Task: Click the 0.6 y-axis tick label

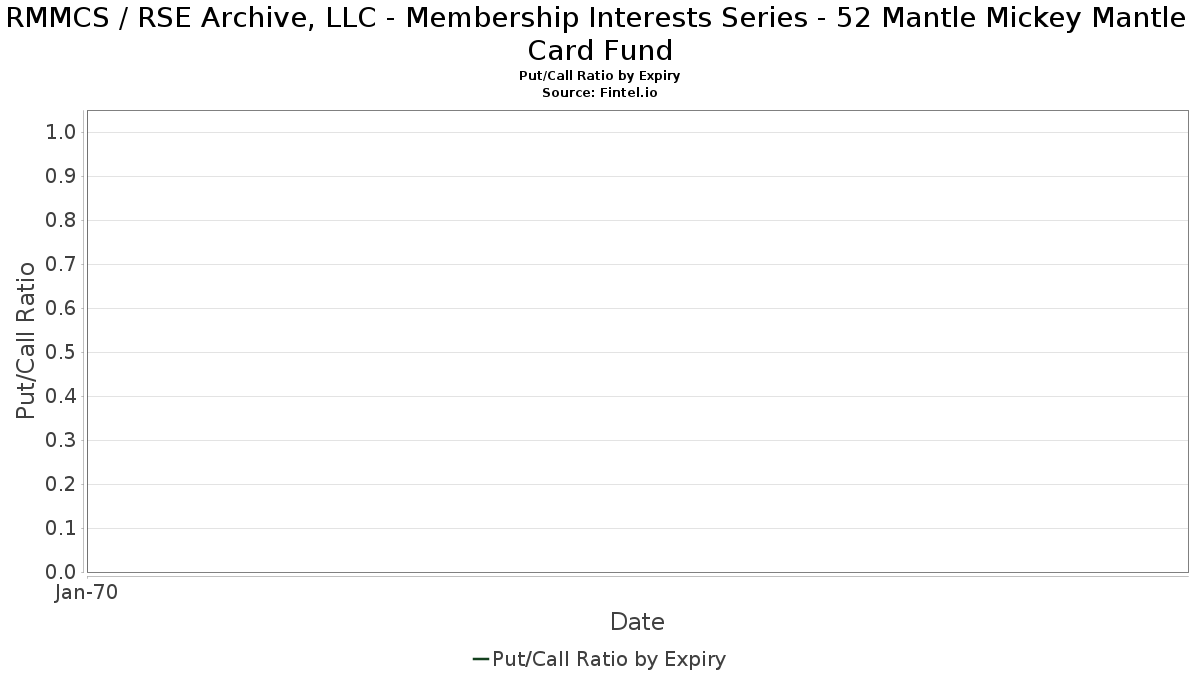Action: pyautogui.click(x=61, y=309)
